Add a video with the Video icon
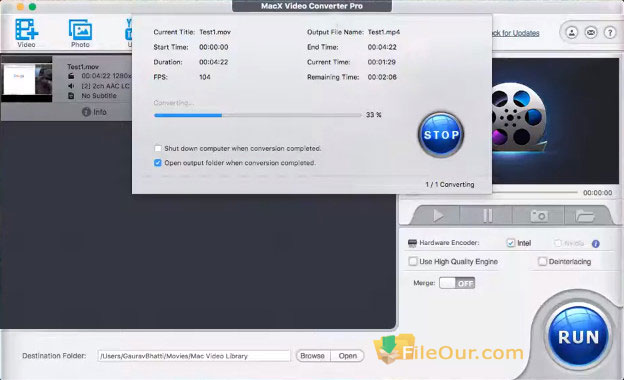The image size is (624, 380). [x=26, y=33]
